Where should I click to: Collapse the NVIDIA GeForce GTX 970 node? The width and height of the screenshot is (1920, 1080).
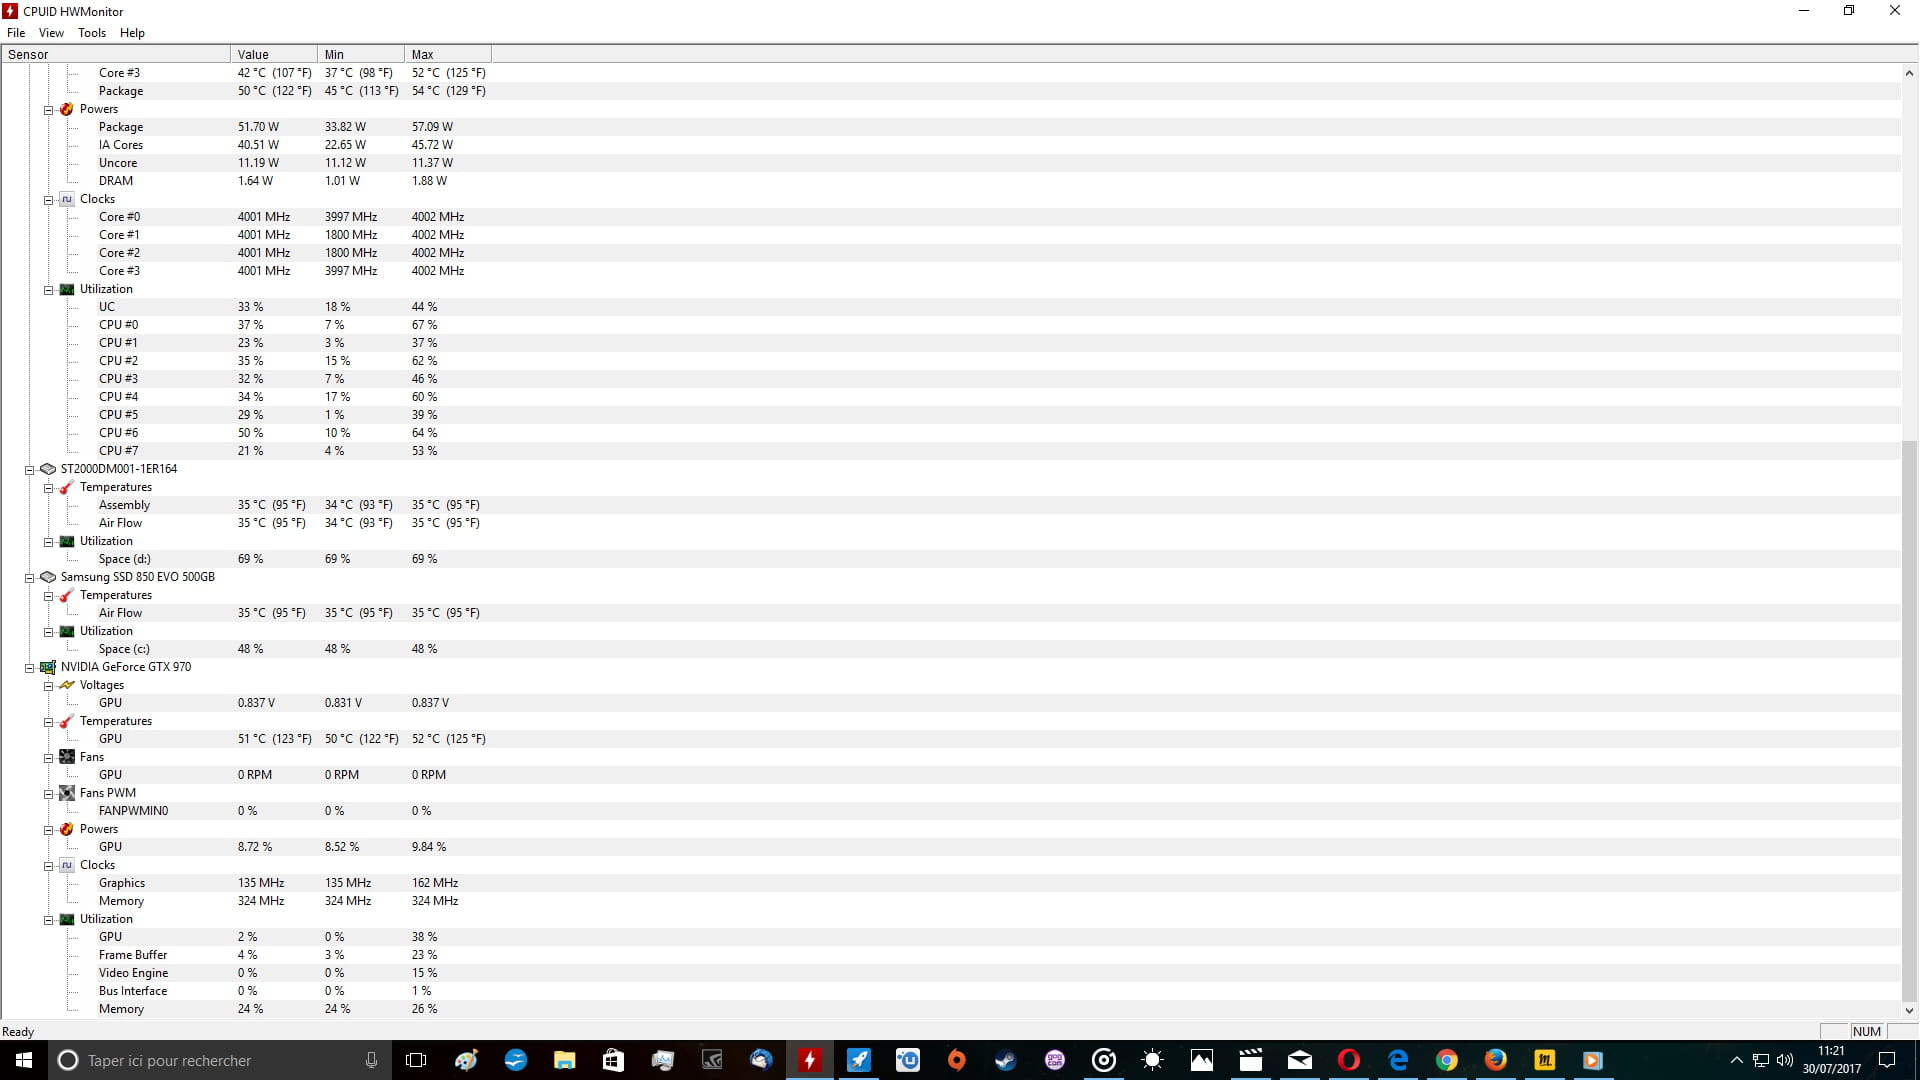pos(29,668)
